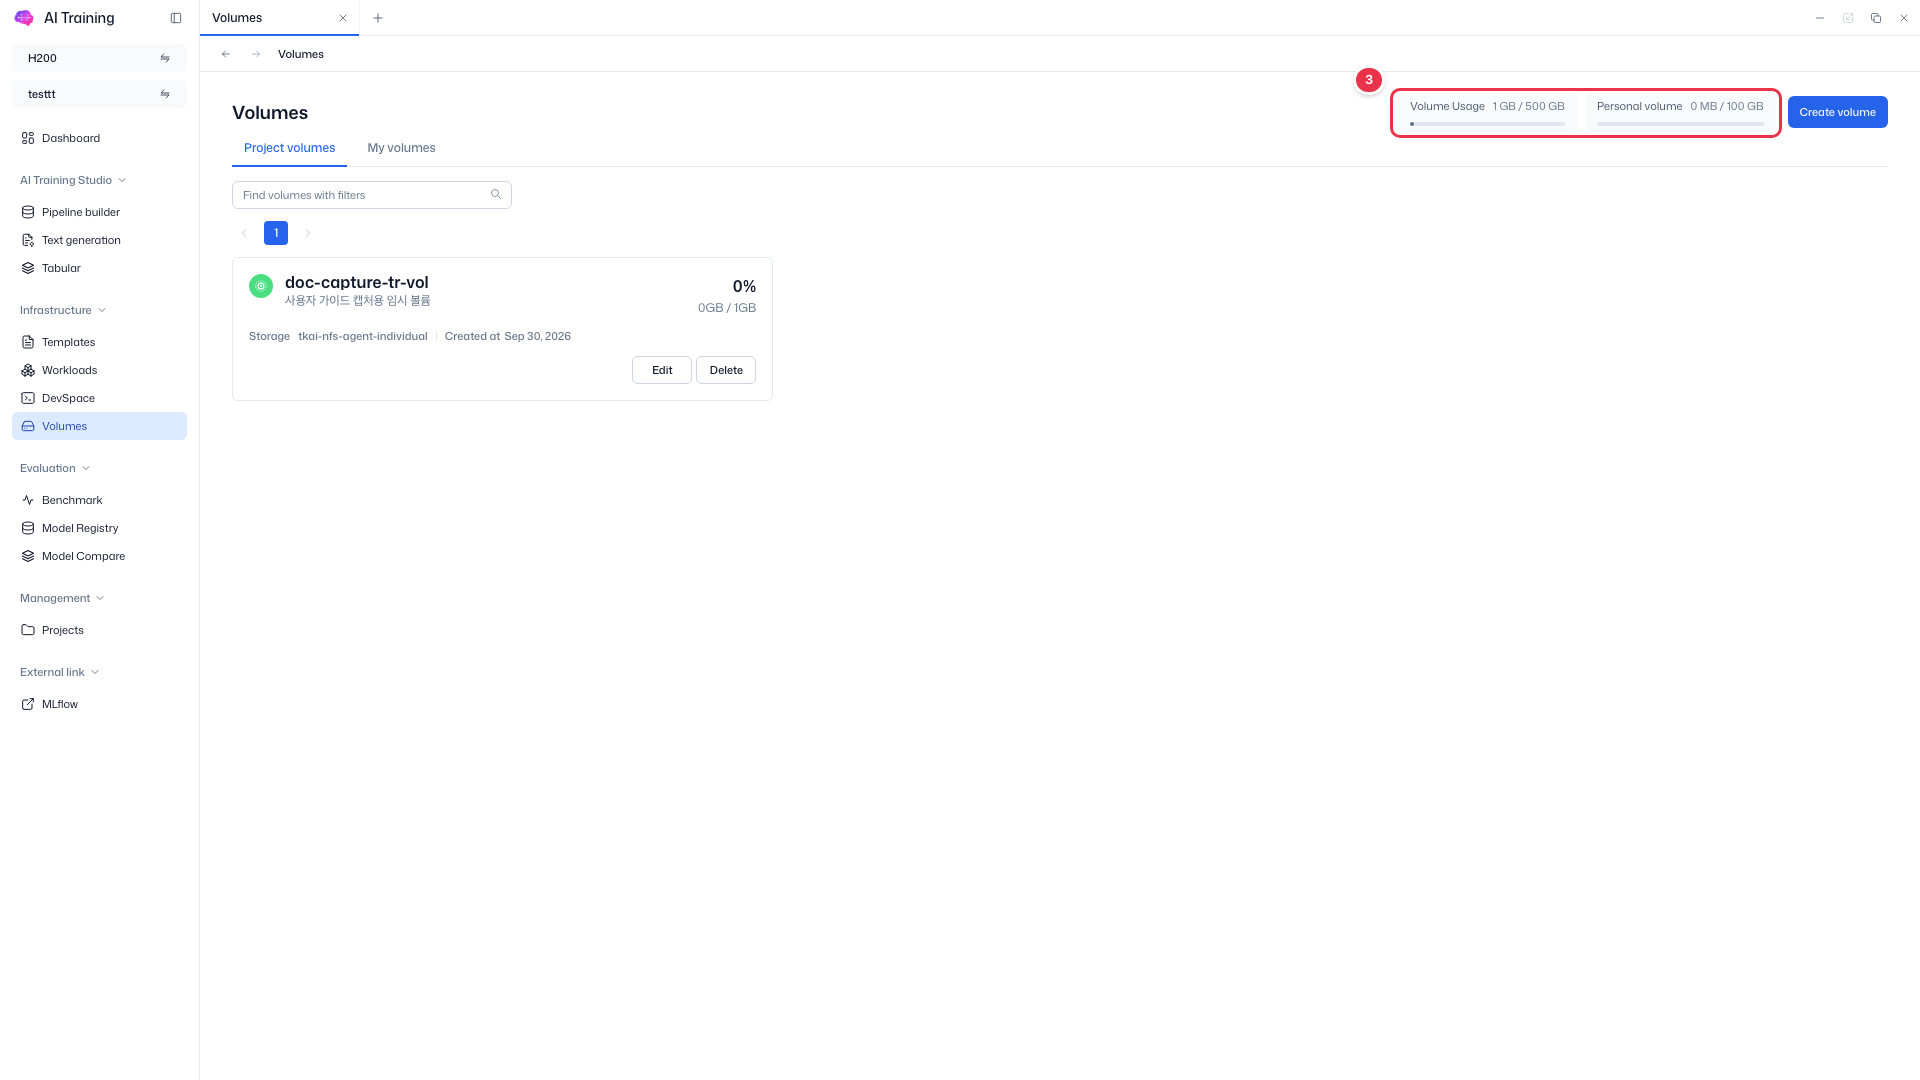Open Projects under Management
Screen dimensions: 1920x1080
pyautogui.click(x=99, y=630)
